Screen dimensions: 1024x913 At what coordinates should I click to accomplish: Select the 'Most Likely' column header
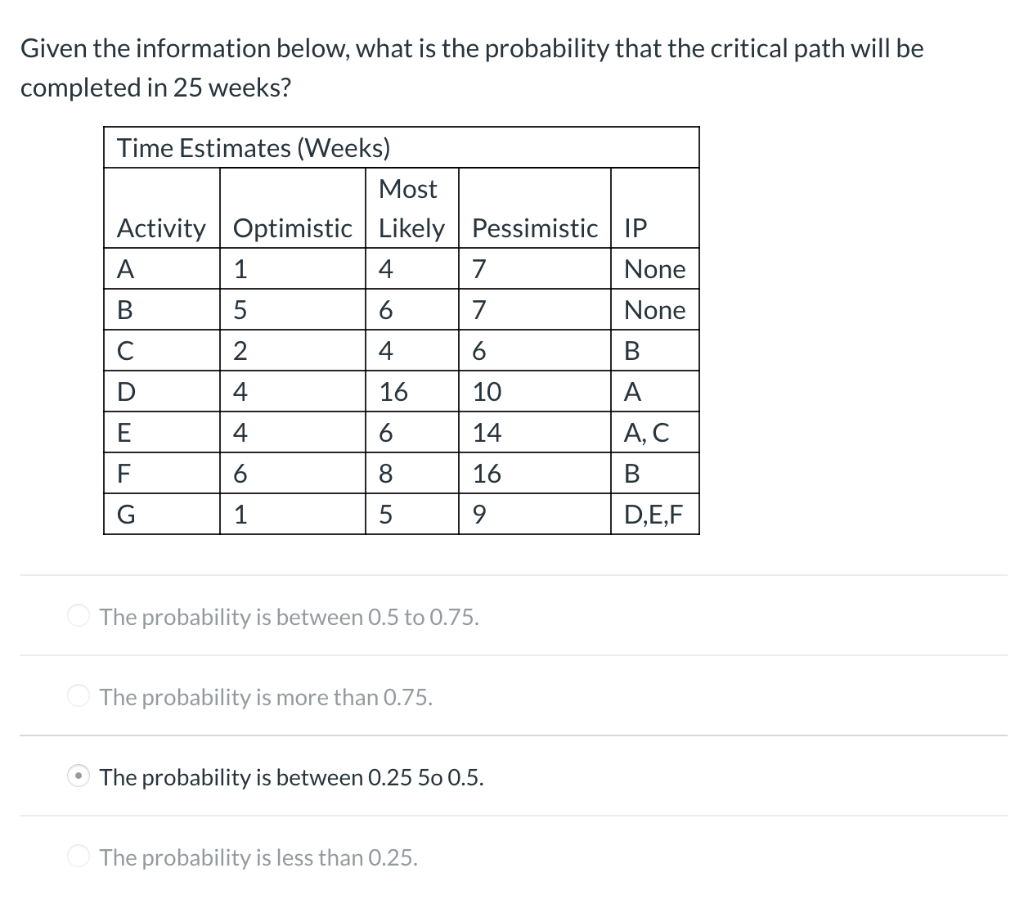click(x=411, y=208)
